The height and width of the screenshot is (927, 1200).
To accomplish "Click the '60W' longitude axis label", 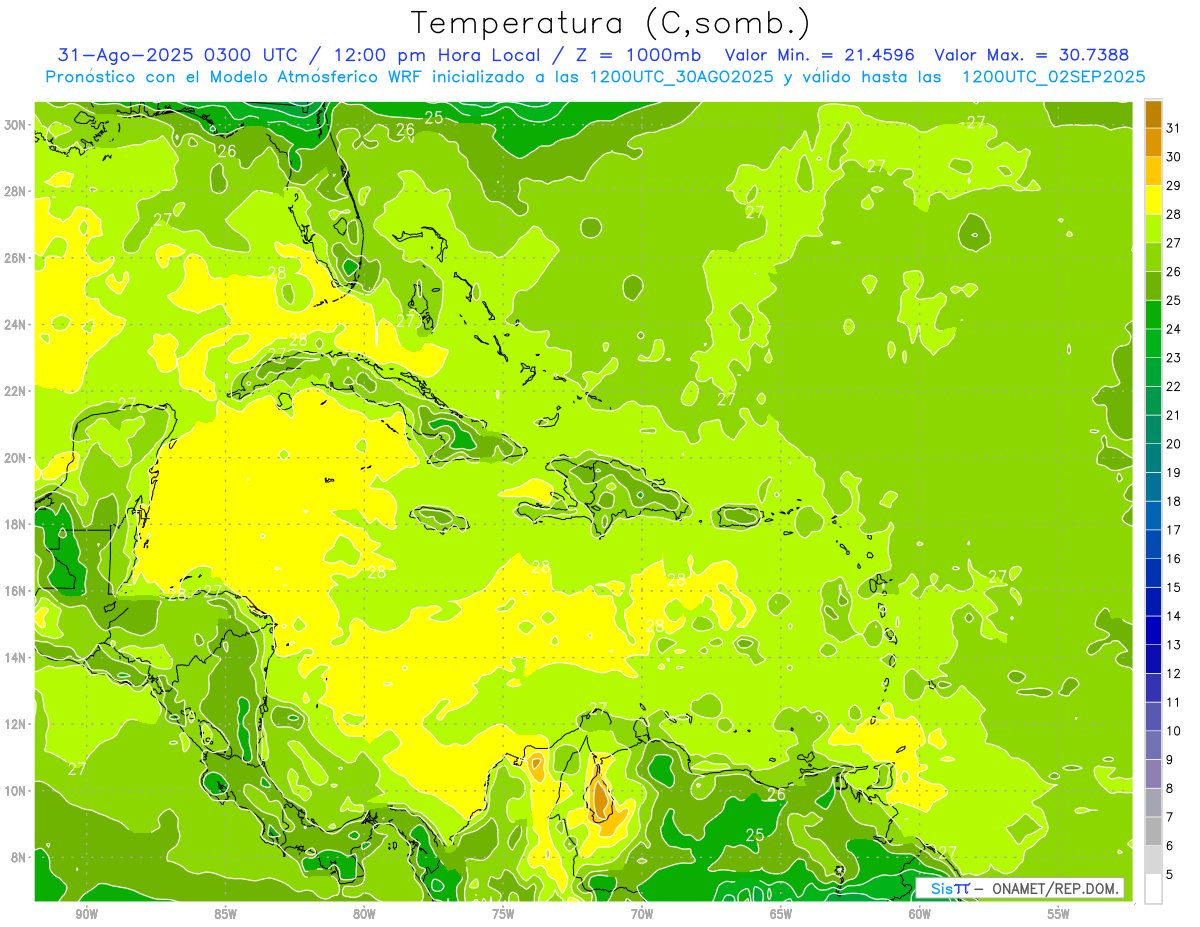I will [920, 914].
